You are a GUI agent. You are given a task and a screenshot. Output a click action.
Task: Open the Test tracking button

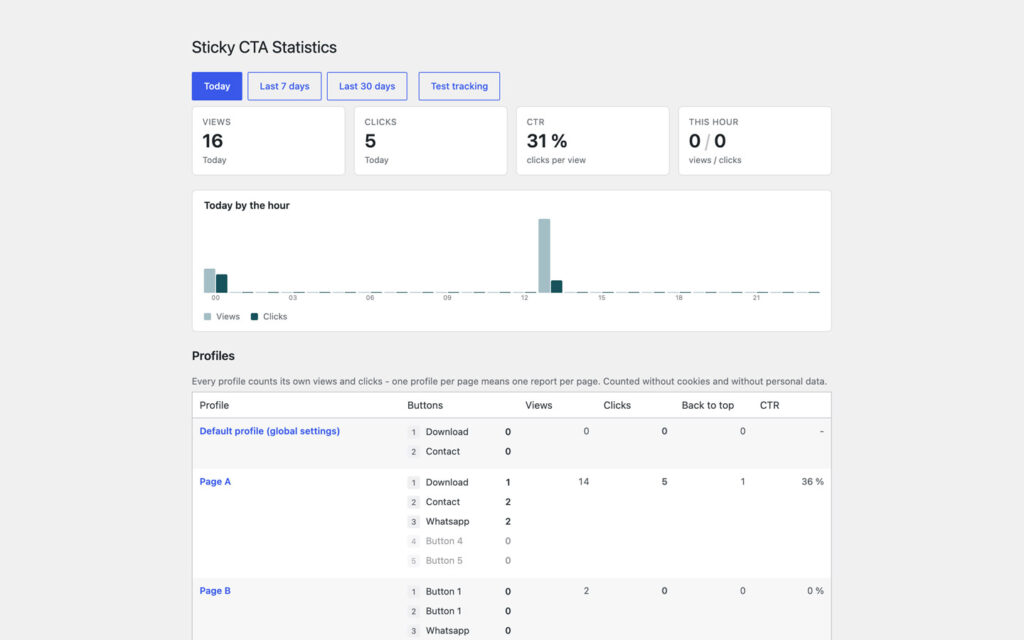(459, 86)
